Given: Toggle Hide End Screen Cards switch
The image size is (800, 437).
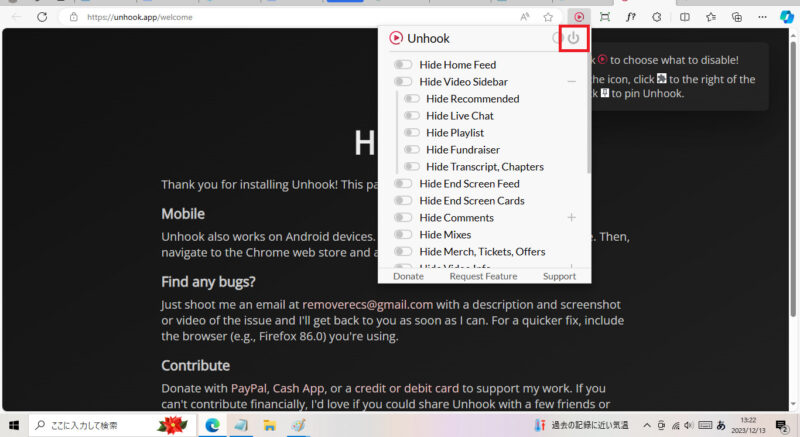Looking at the screenshot, I should (403, 200).
